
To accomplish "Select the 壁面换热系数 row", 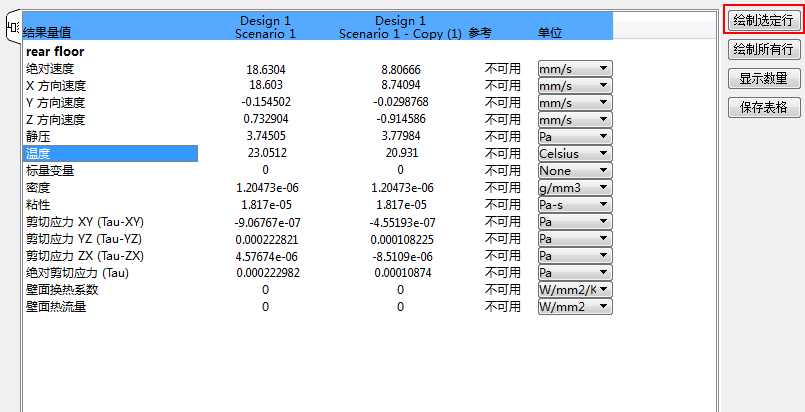I will (62, 290).
